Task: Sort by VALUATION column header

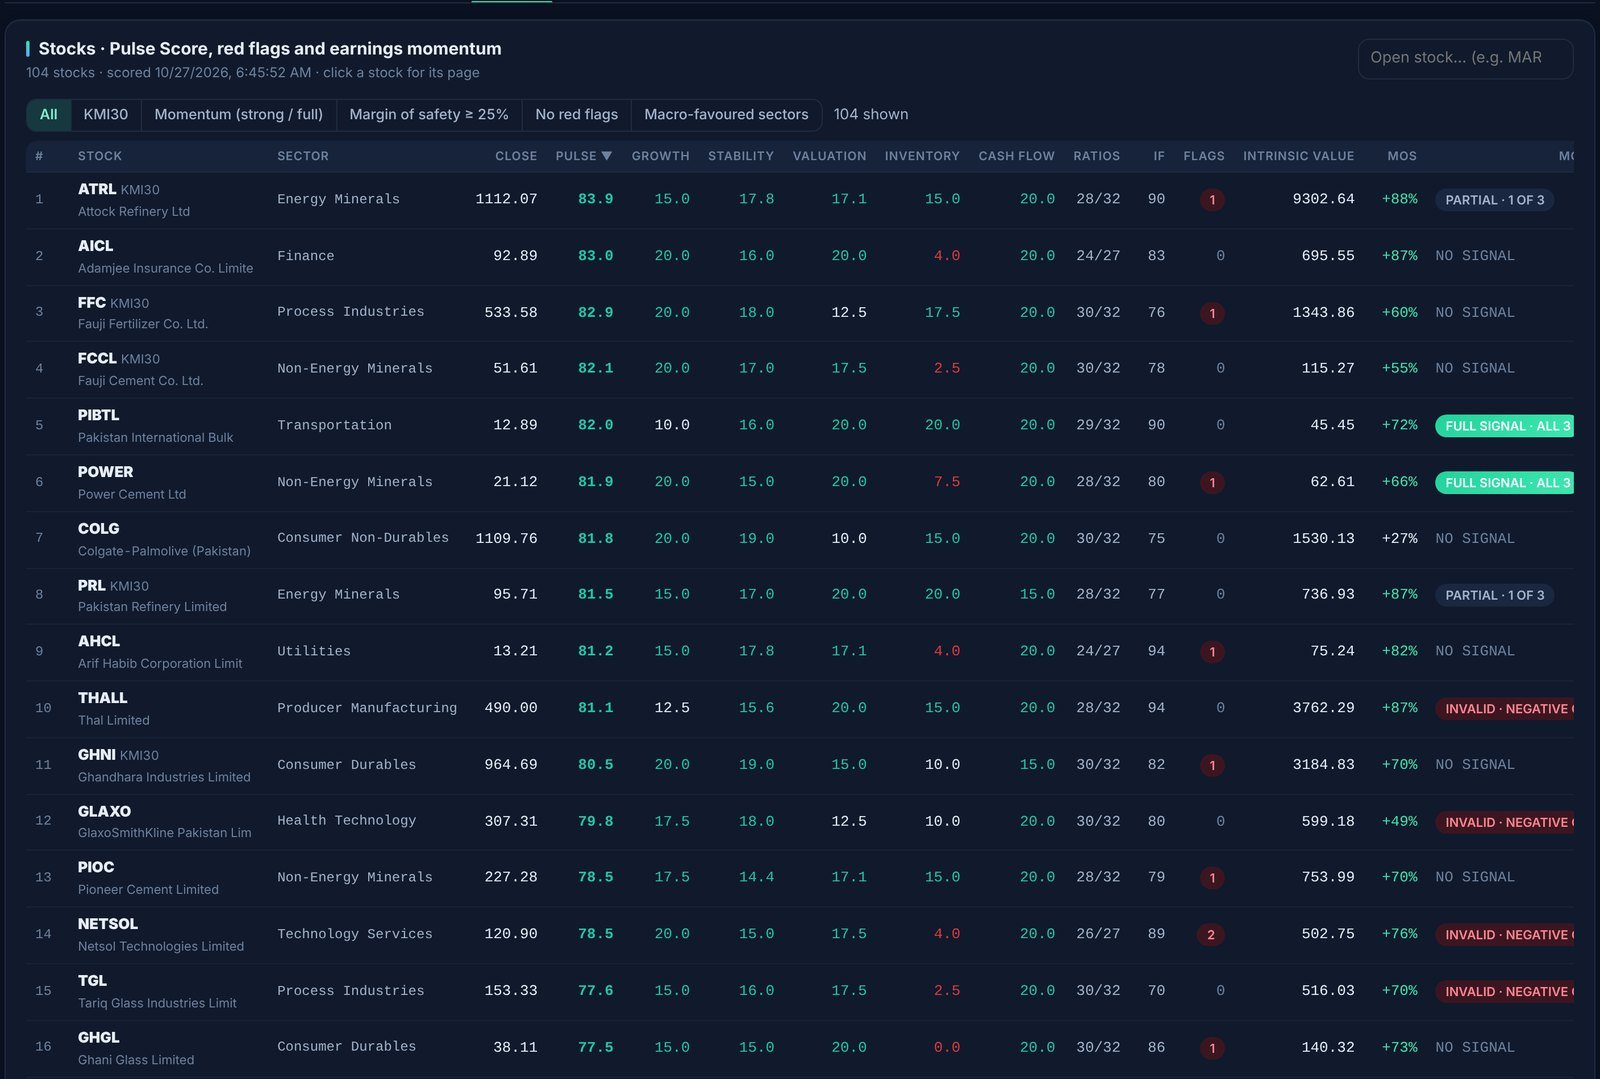Action: point(829,156)
